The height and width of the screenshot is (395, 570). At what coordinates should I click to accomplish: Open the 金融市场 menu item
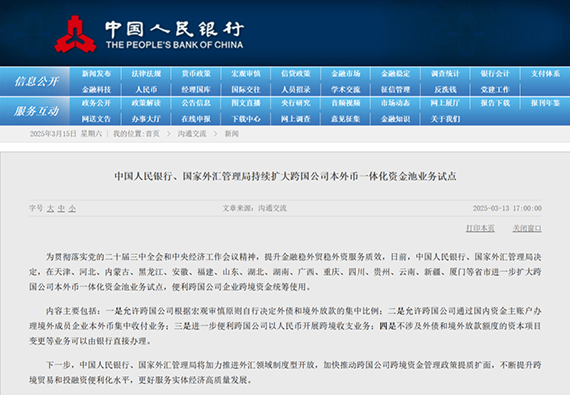click(x=346, y=74)
